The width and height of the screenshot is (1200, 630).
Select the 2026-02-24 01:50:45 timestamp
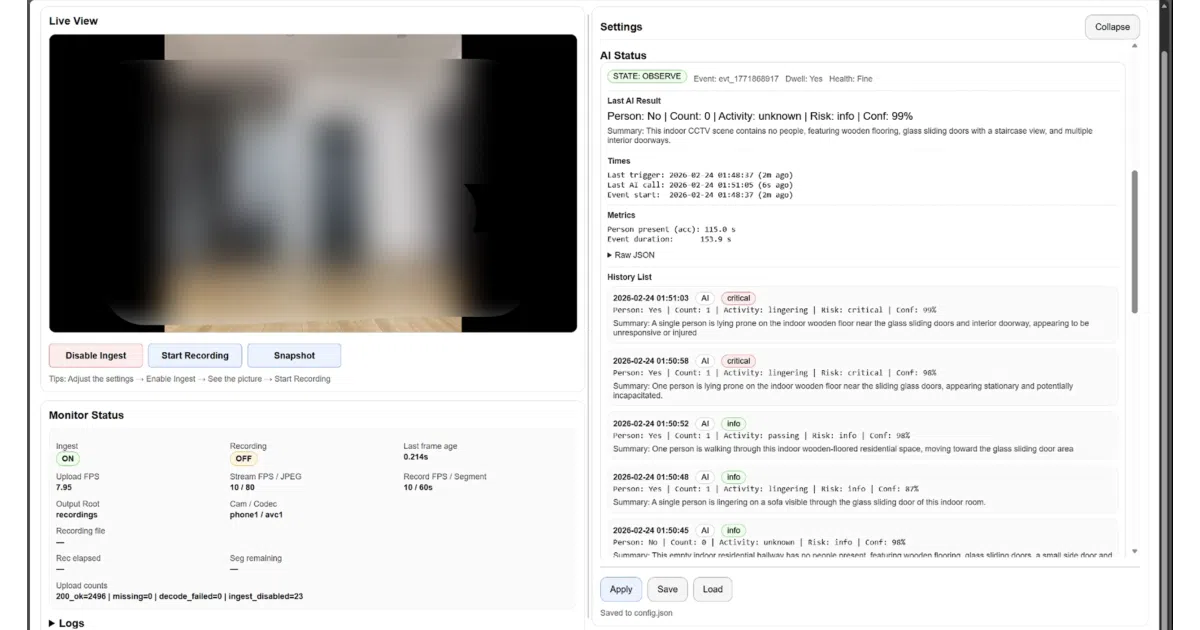click(x=651, y=530)
